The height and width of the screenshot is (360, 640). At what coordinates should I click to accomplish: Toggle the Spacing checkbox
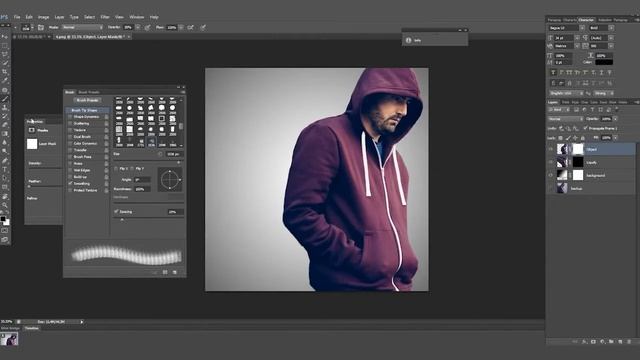tap(116, 211)
